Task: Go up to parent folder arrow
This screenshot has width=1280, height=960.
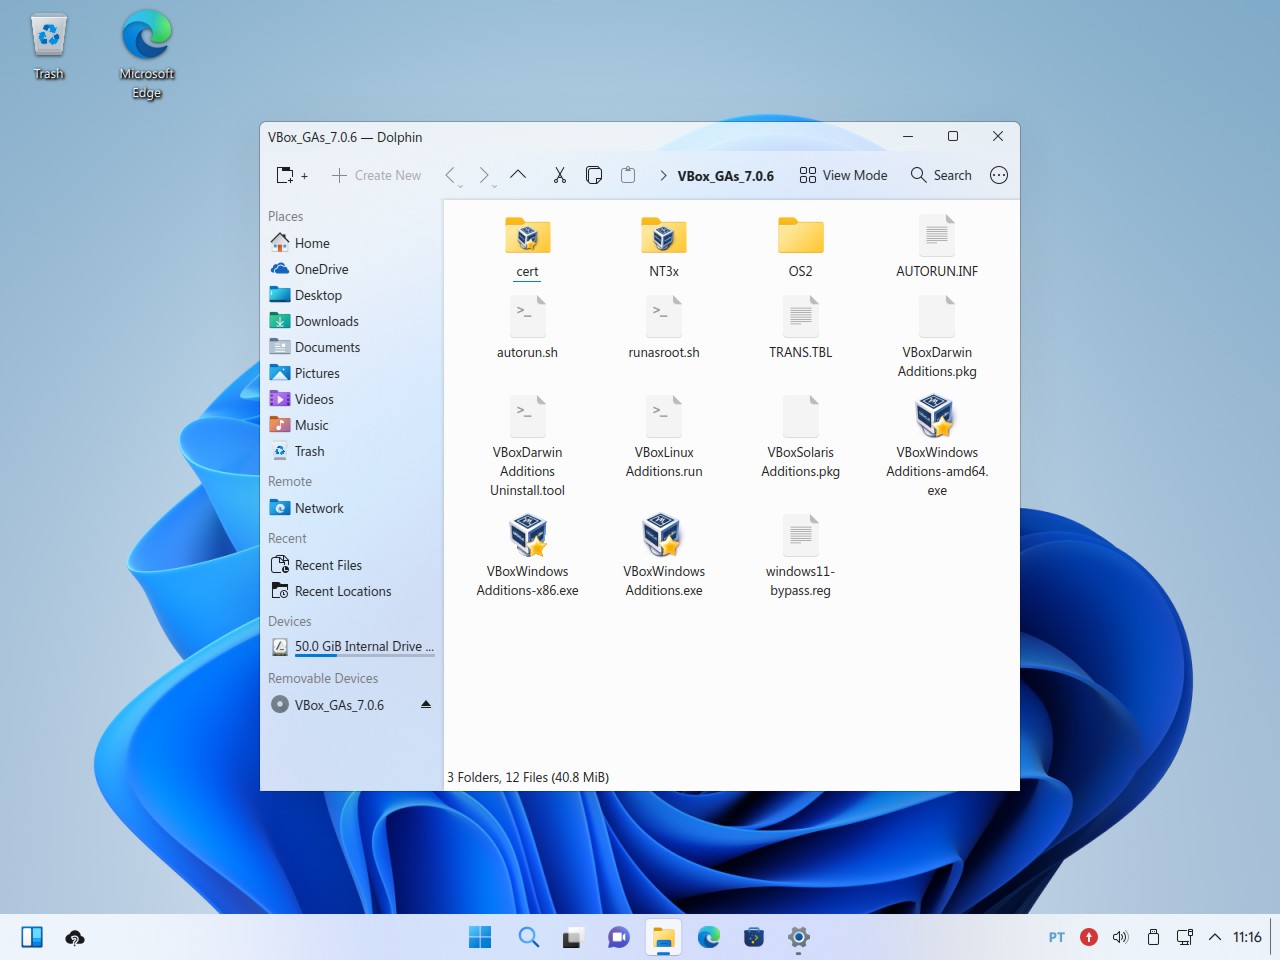Action: pos(518,174)
